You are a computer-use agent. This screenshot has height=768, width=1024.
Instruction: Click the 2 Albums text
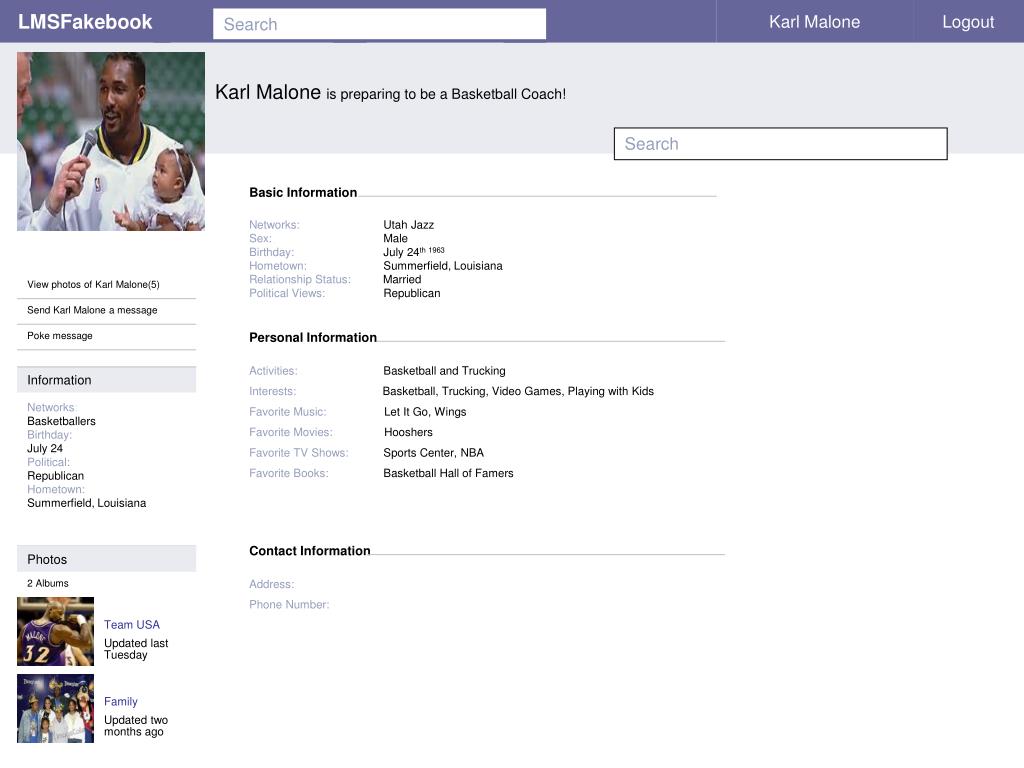click(48, 583)
